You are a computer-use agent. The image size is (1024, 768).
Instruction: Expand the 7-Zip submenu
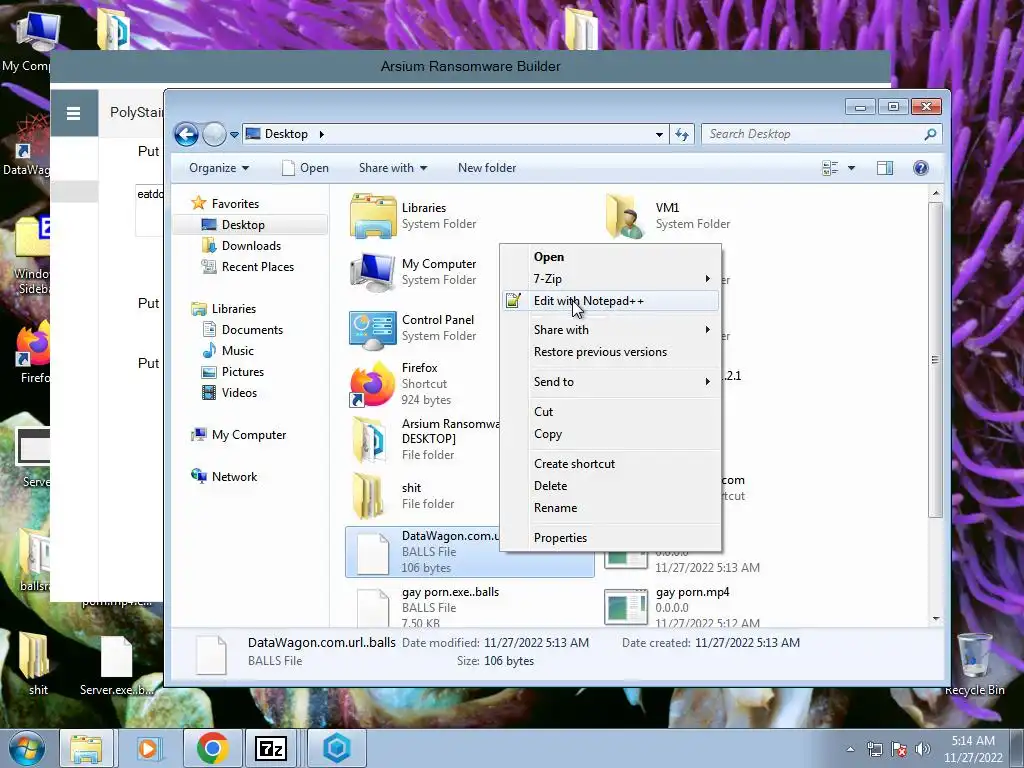(612, 279)
